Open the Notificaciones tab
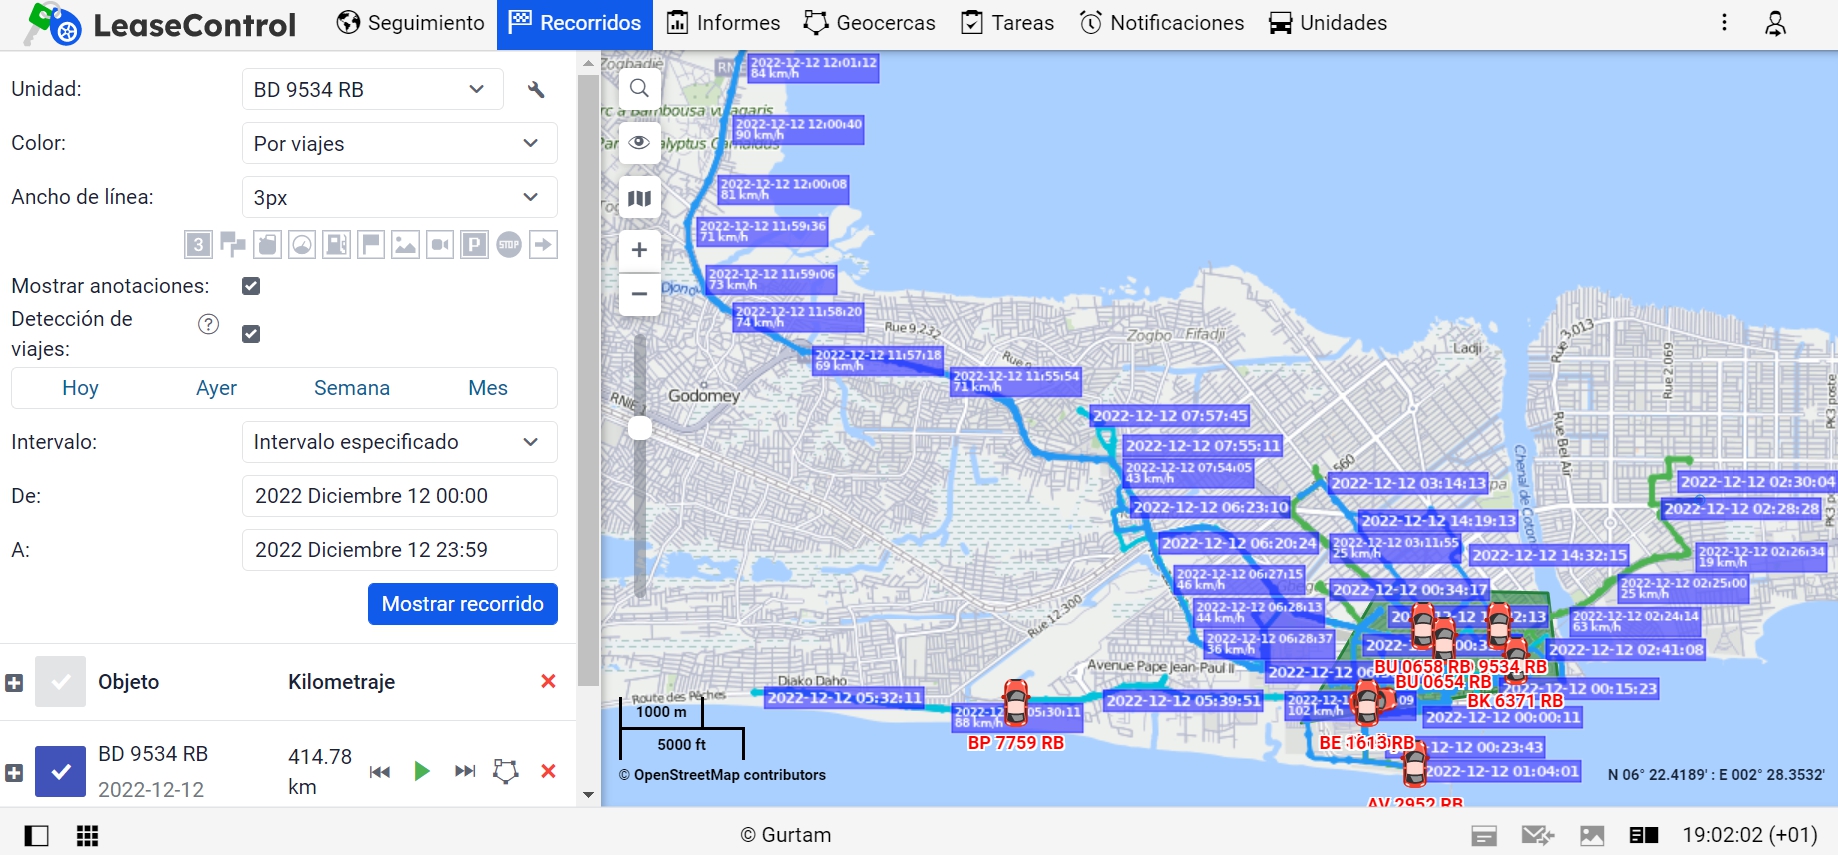Screen dimensions: 1838x855 1162,23
